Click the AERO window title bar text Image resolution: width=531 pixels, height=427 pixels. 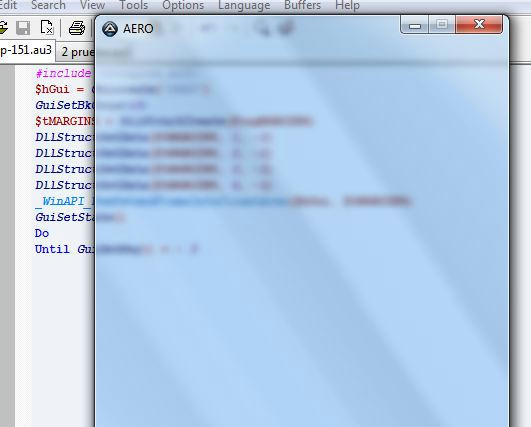point(138,29)
